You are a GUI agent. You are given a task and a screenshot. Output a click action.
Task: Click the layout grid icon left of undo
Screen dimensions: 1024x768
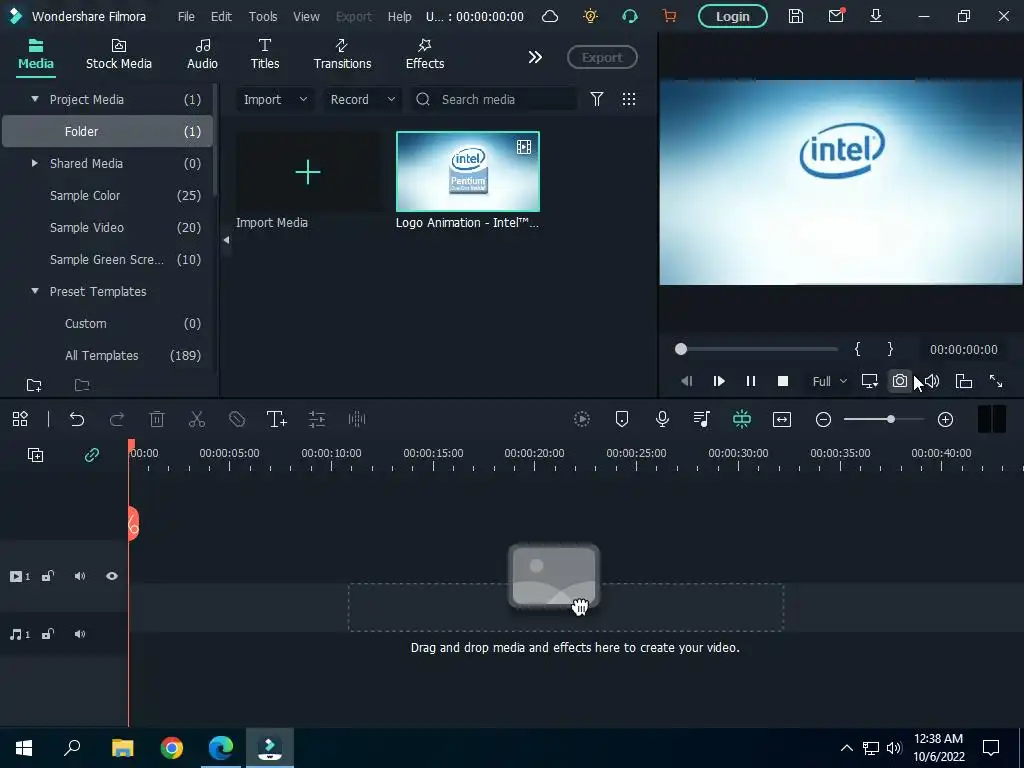pos(20,419)
